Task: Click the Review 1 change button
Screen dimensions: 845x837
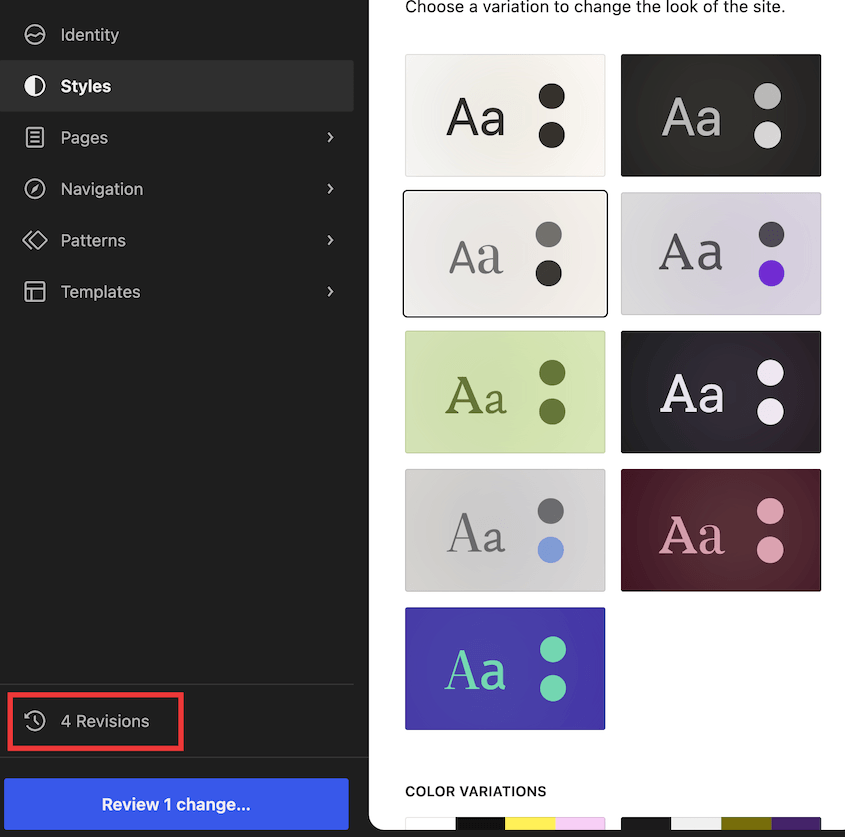Action: pos(176,804)
